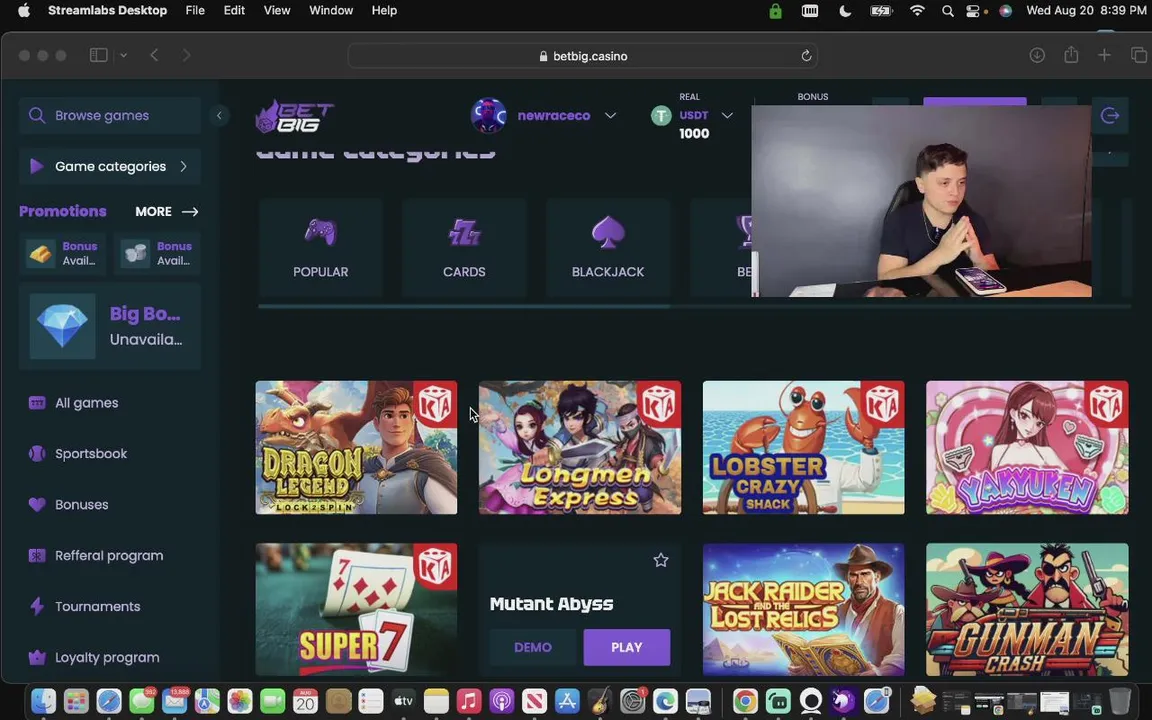Screen dimensions: 1152x720
Task: Click MORE next to Promotions
Action: click(x=167, y=212)
